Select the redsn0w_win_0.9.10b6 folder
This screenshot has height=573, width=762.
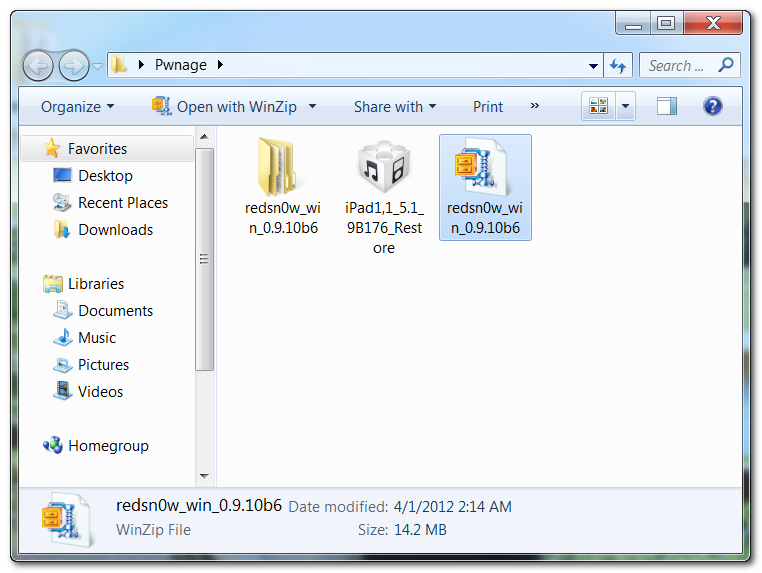click(283, 187)
